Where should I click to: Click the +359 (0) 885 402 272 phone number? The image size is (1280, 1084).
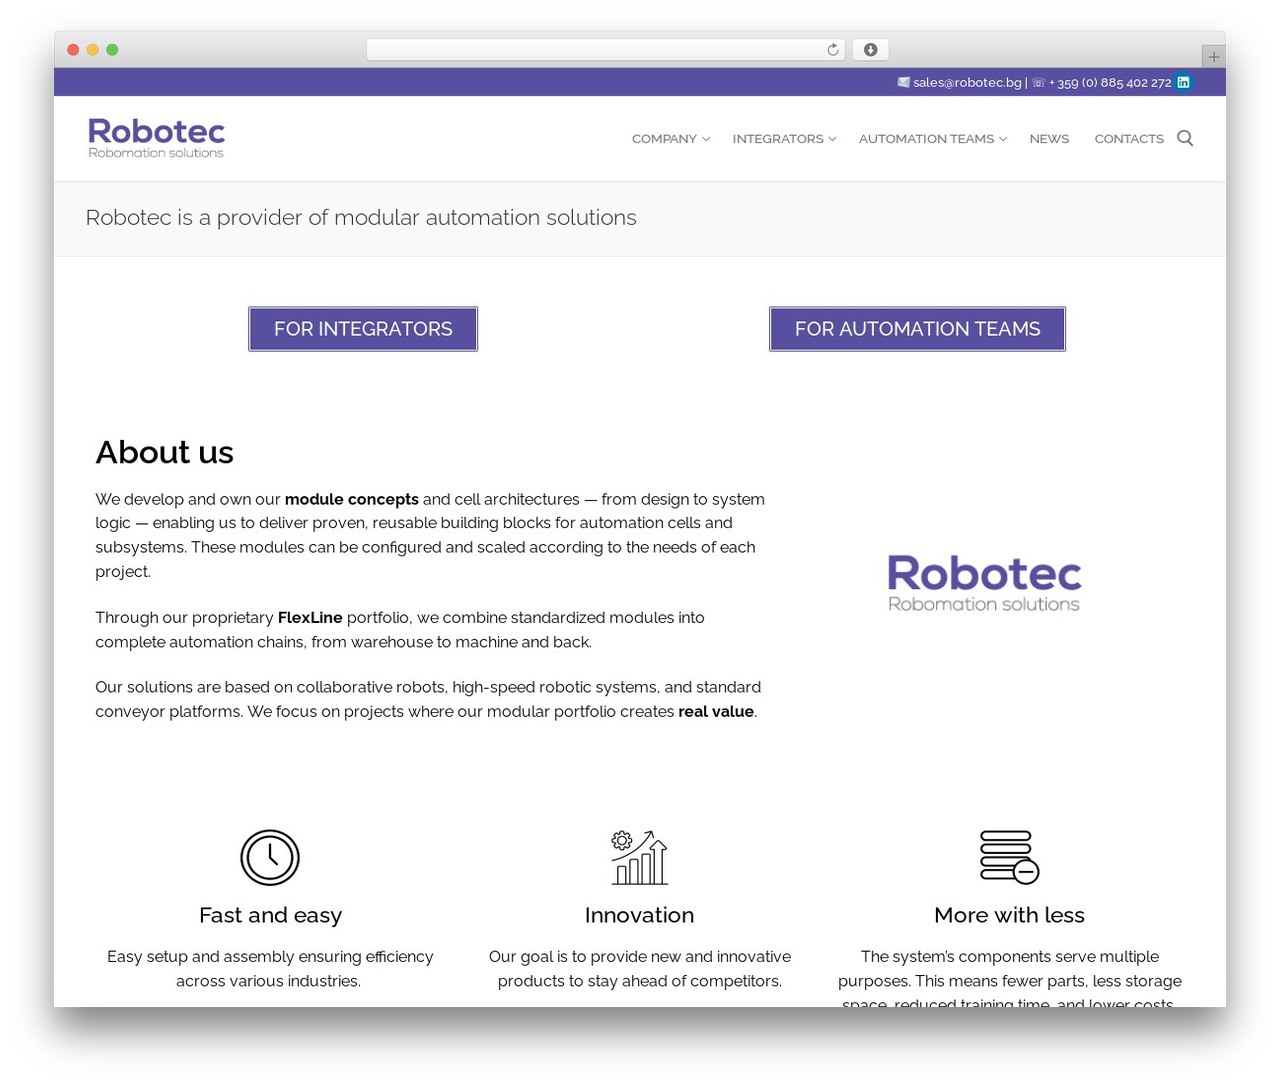click(1110, 83)
